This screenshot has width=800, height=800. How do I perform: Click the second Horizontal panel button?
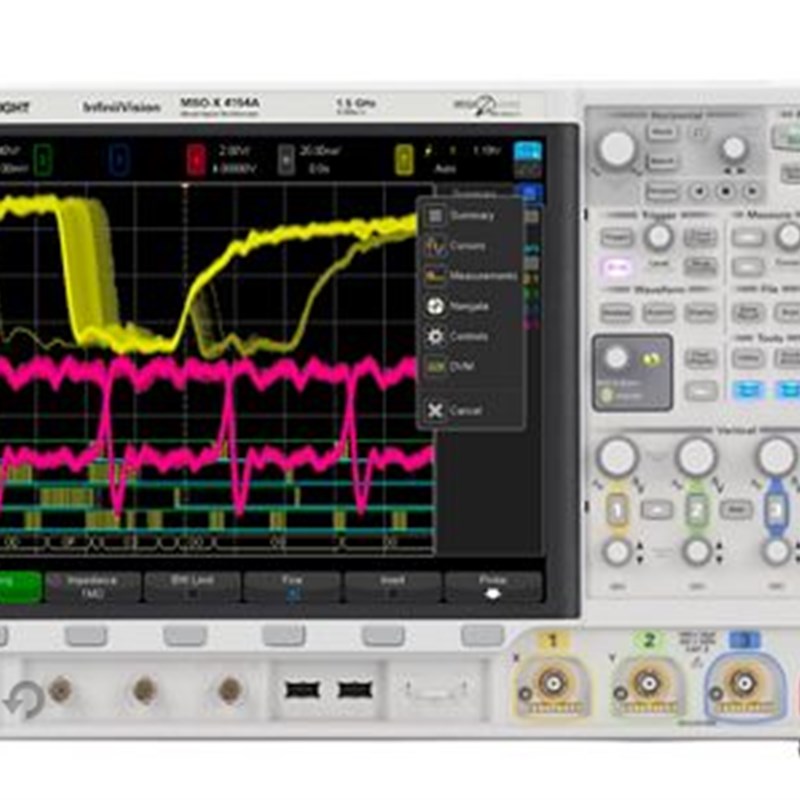click(x=662, y=161)
